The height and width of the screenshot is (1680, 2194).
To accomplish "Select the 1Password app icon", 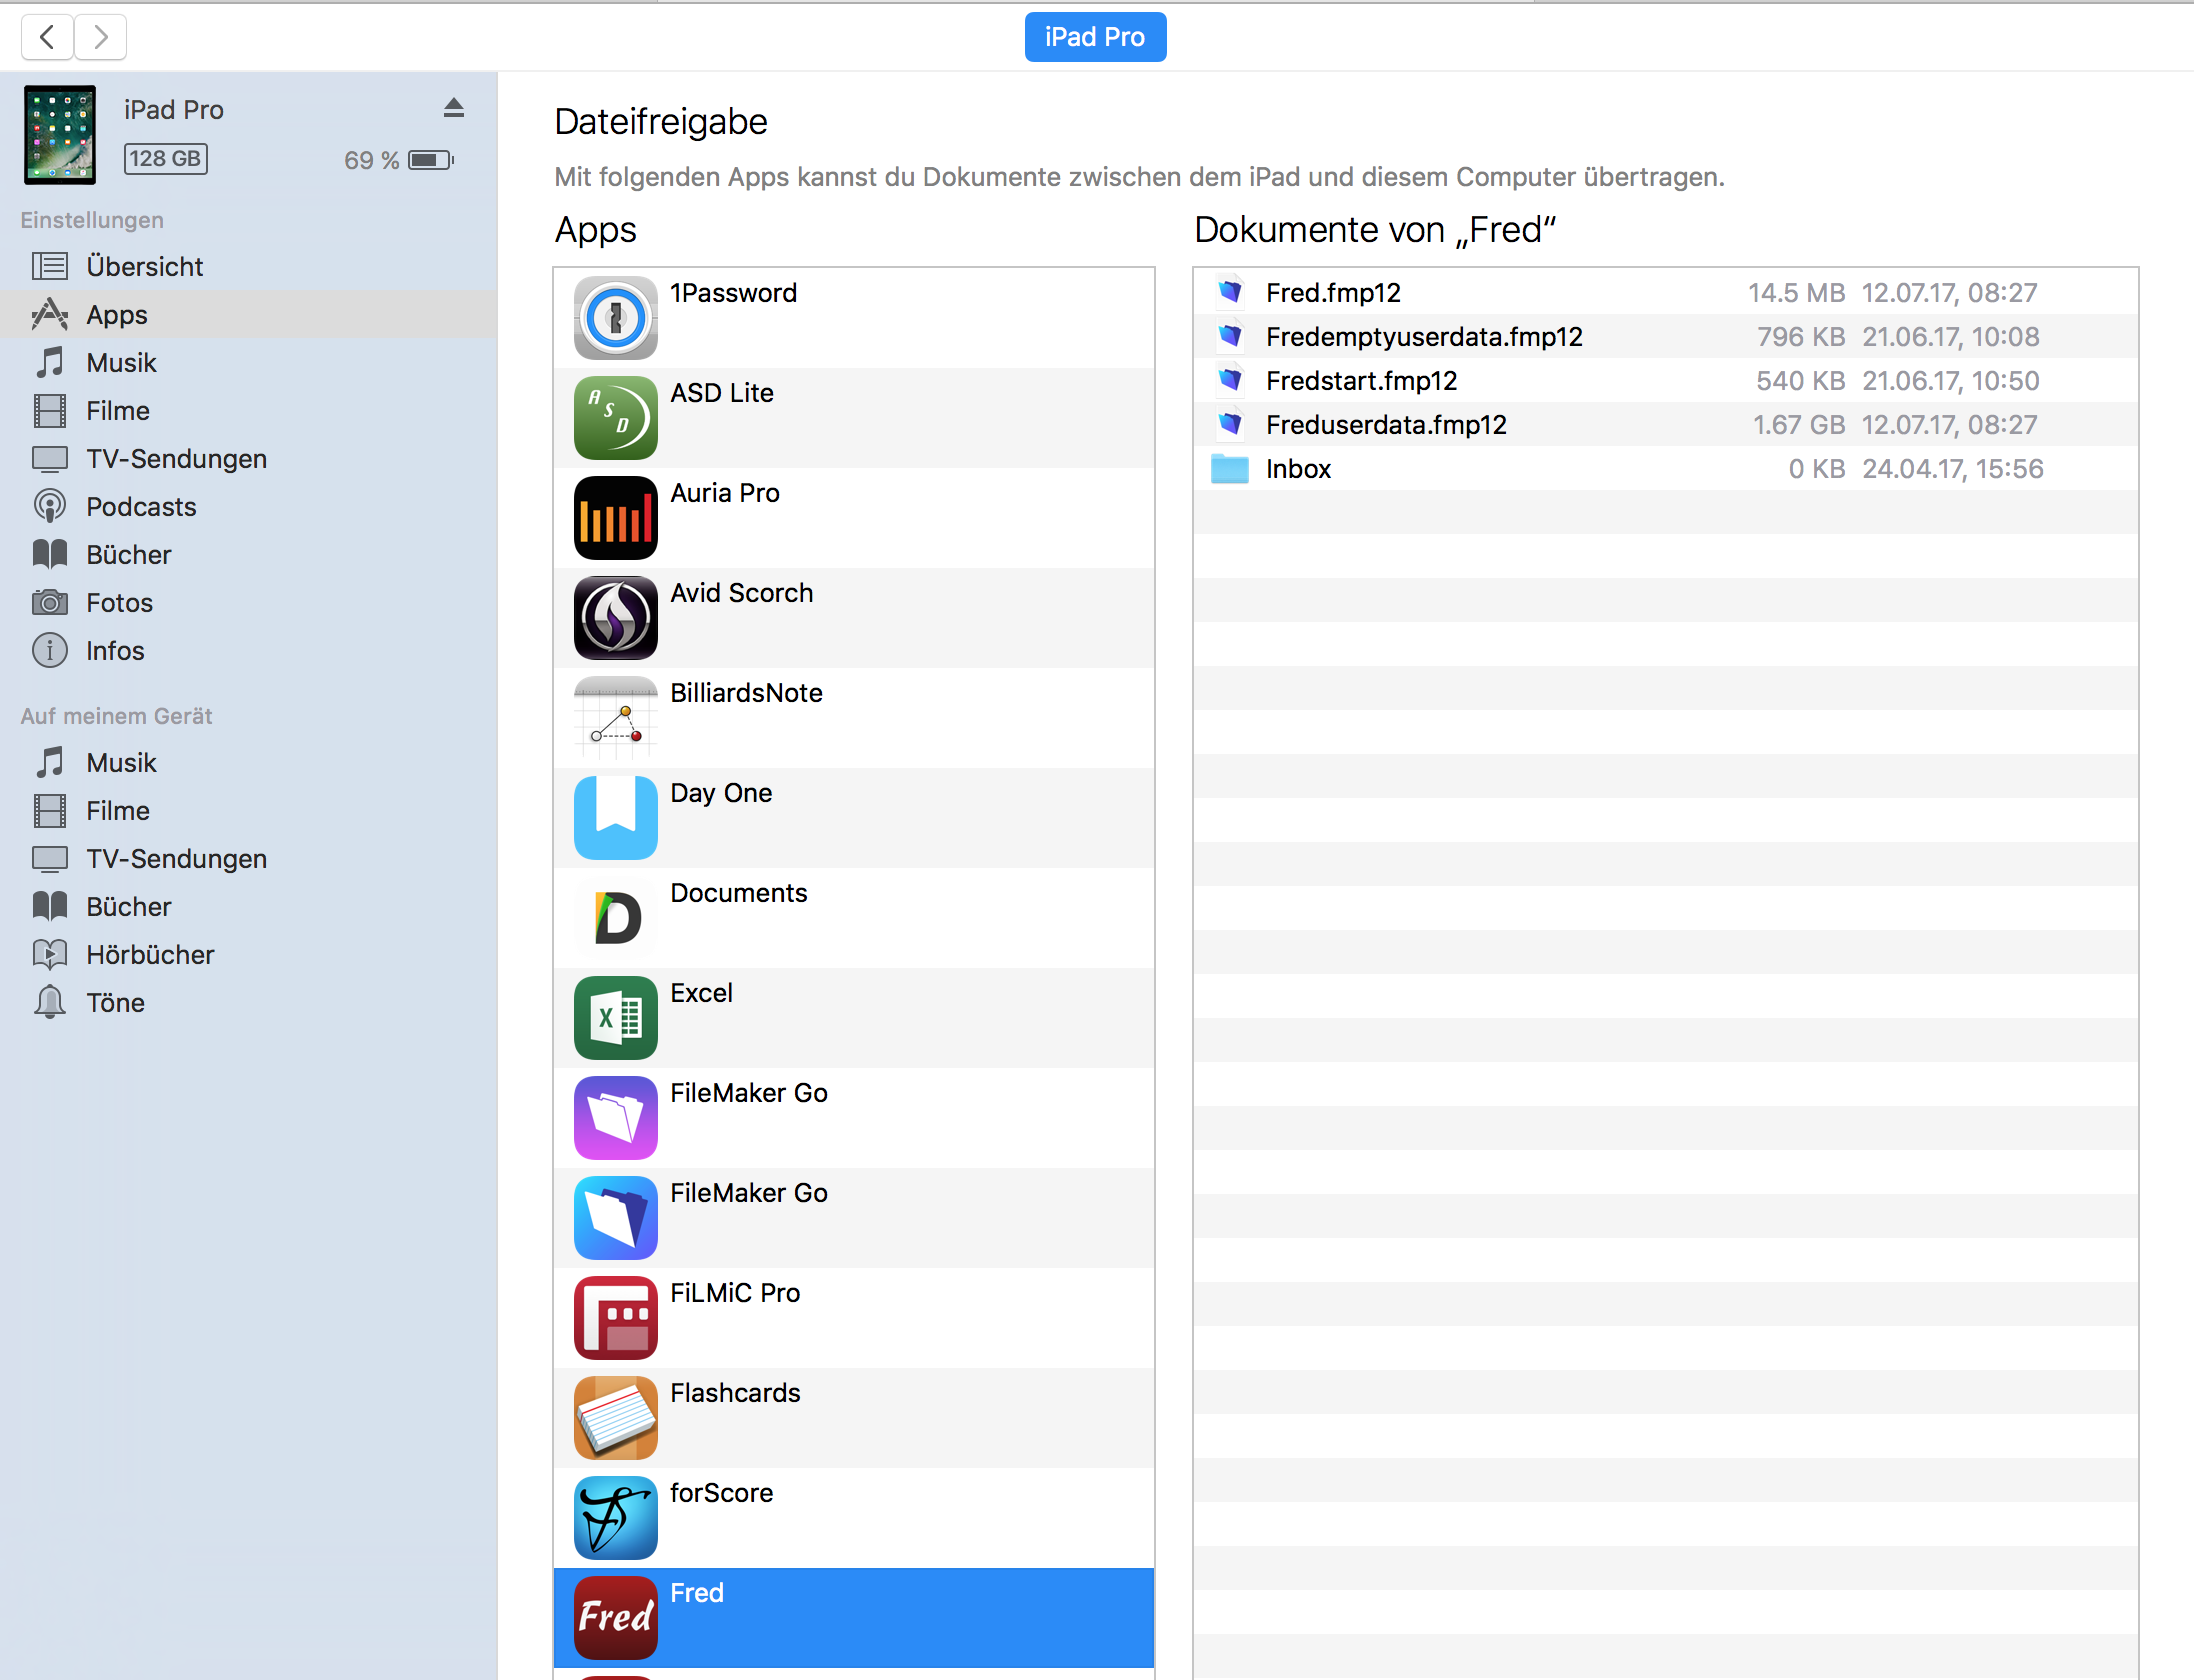I will pyautogui.click(x=615, y=318).
